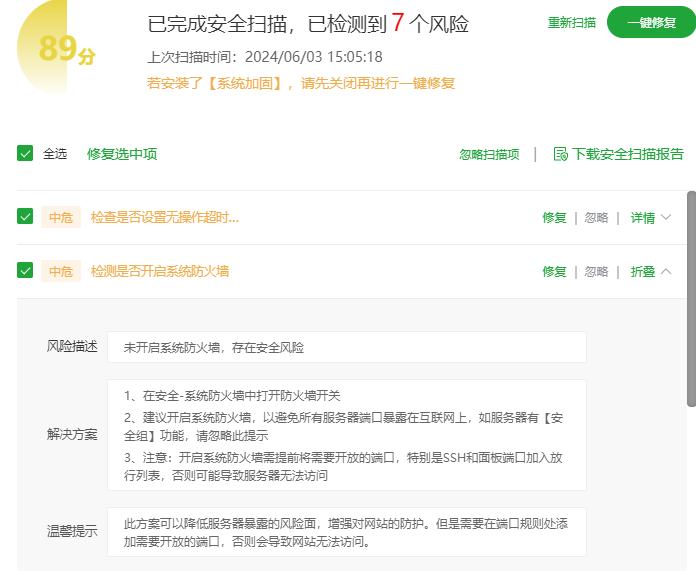Open 忽略扫描项 list
This screenshot has height=573, width=696.
489,154
